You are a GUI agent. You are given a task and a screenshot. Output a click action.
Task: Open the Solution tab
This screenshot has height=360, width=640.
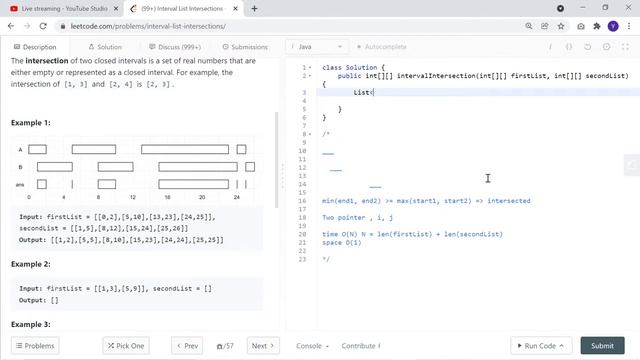pyautogui.click(x=105, y=47)
